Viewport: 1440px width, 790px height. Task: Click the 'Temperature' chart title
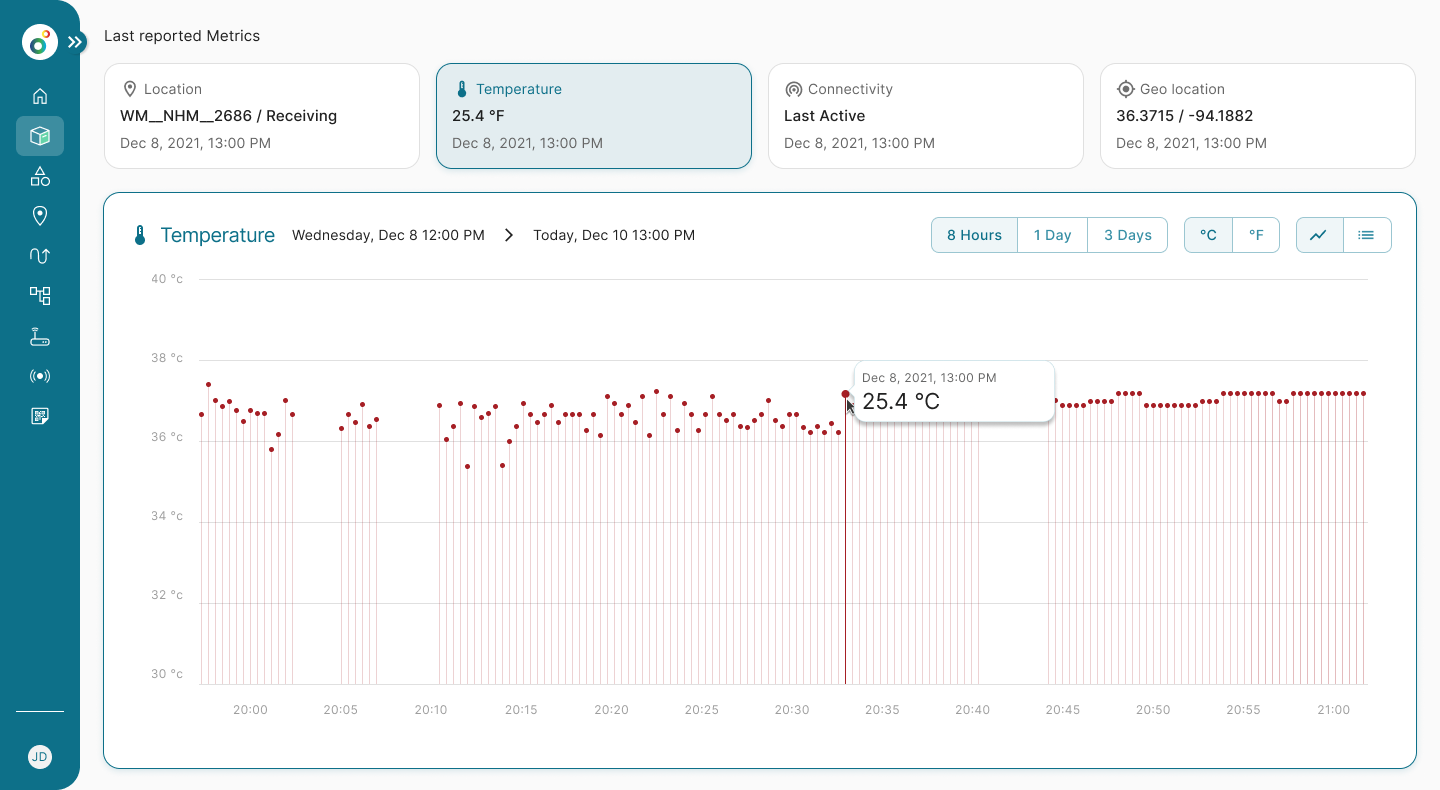pos(217,235)
